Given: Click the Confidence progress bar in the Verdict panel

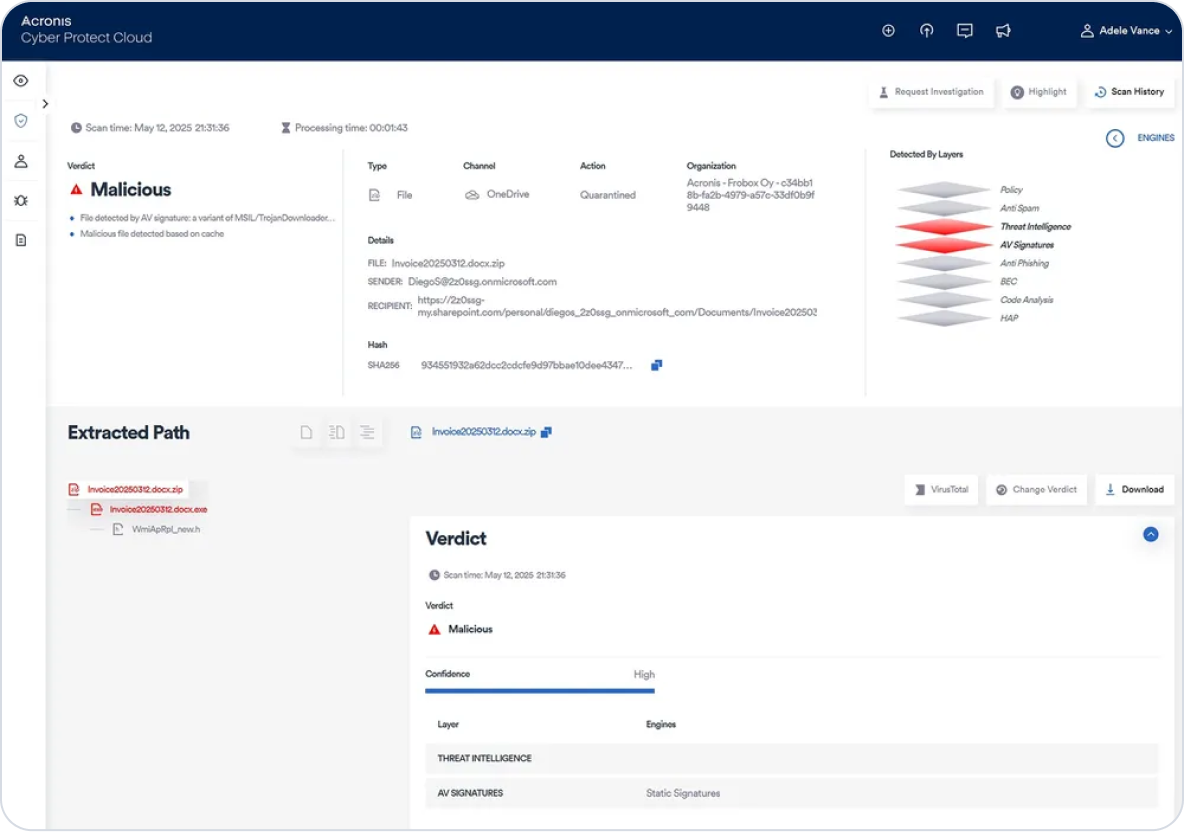Looking at the screenshot, I should (x=540, y=690).
